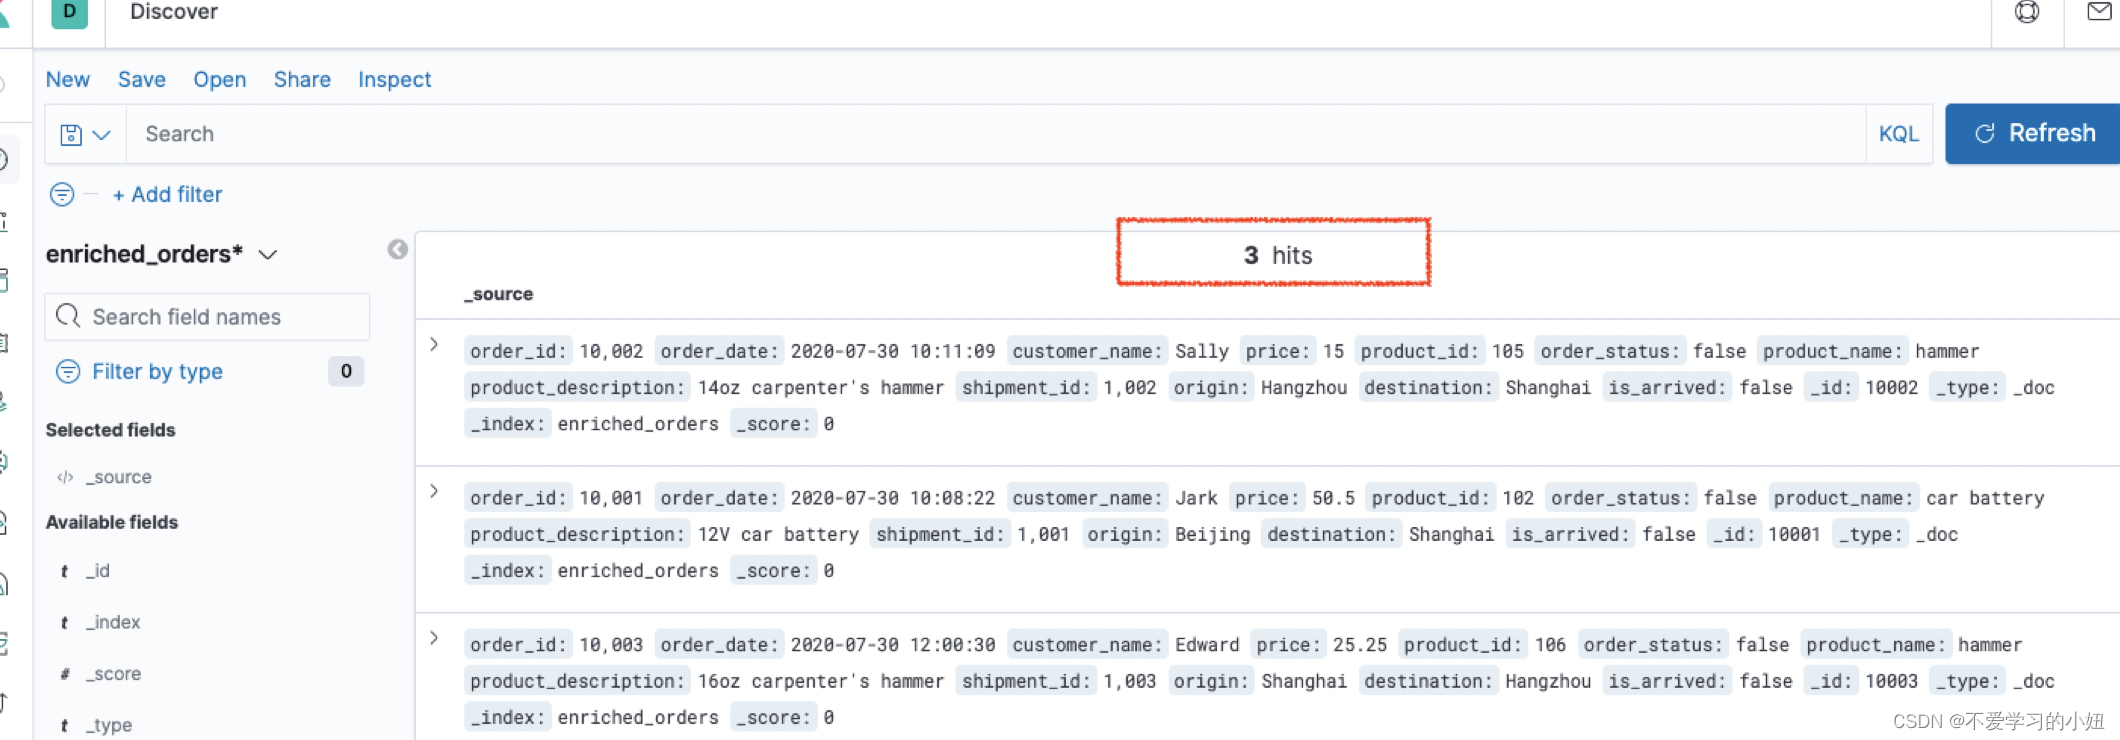Expand the order_id 10,002 document row
This screenshot has width=2120, height=740.
(x=434, y=344)
